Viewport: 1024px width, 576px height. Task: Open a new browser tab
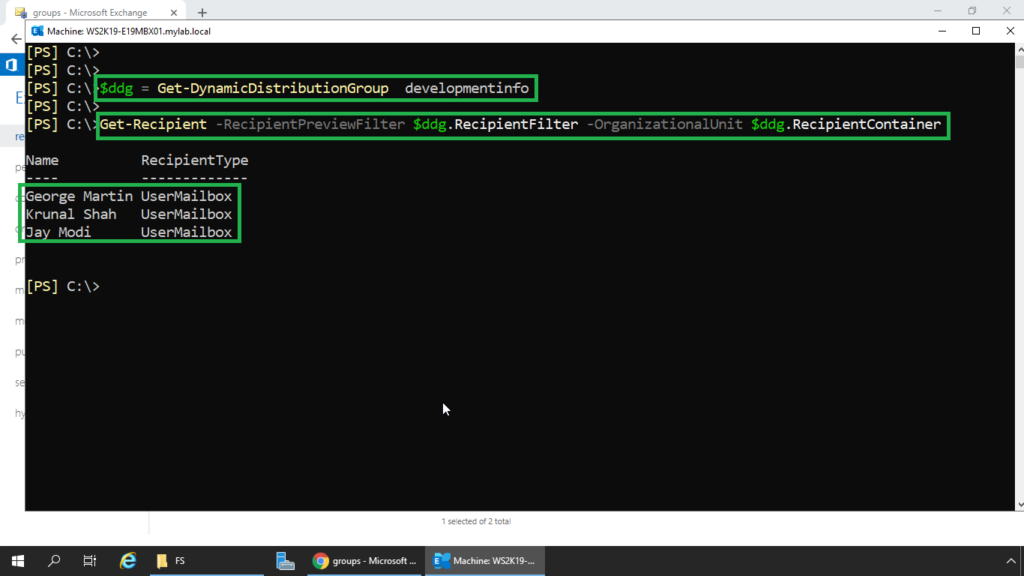202,12
